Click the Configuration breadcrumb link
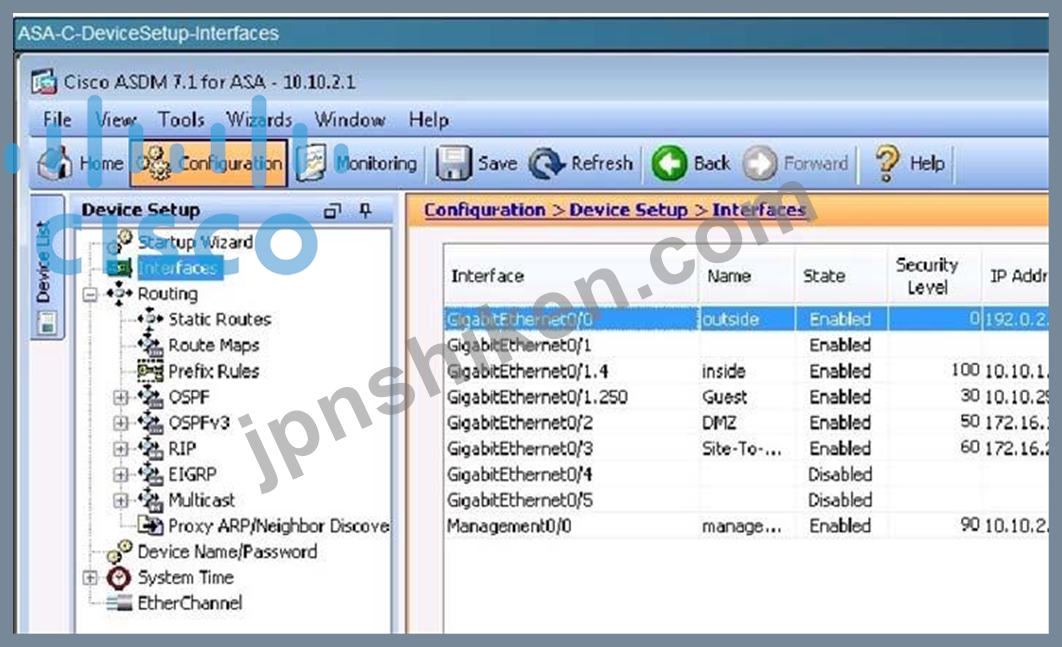This screenshot has width=1062, height=647. click(485, 210)
